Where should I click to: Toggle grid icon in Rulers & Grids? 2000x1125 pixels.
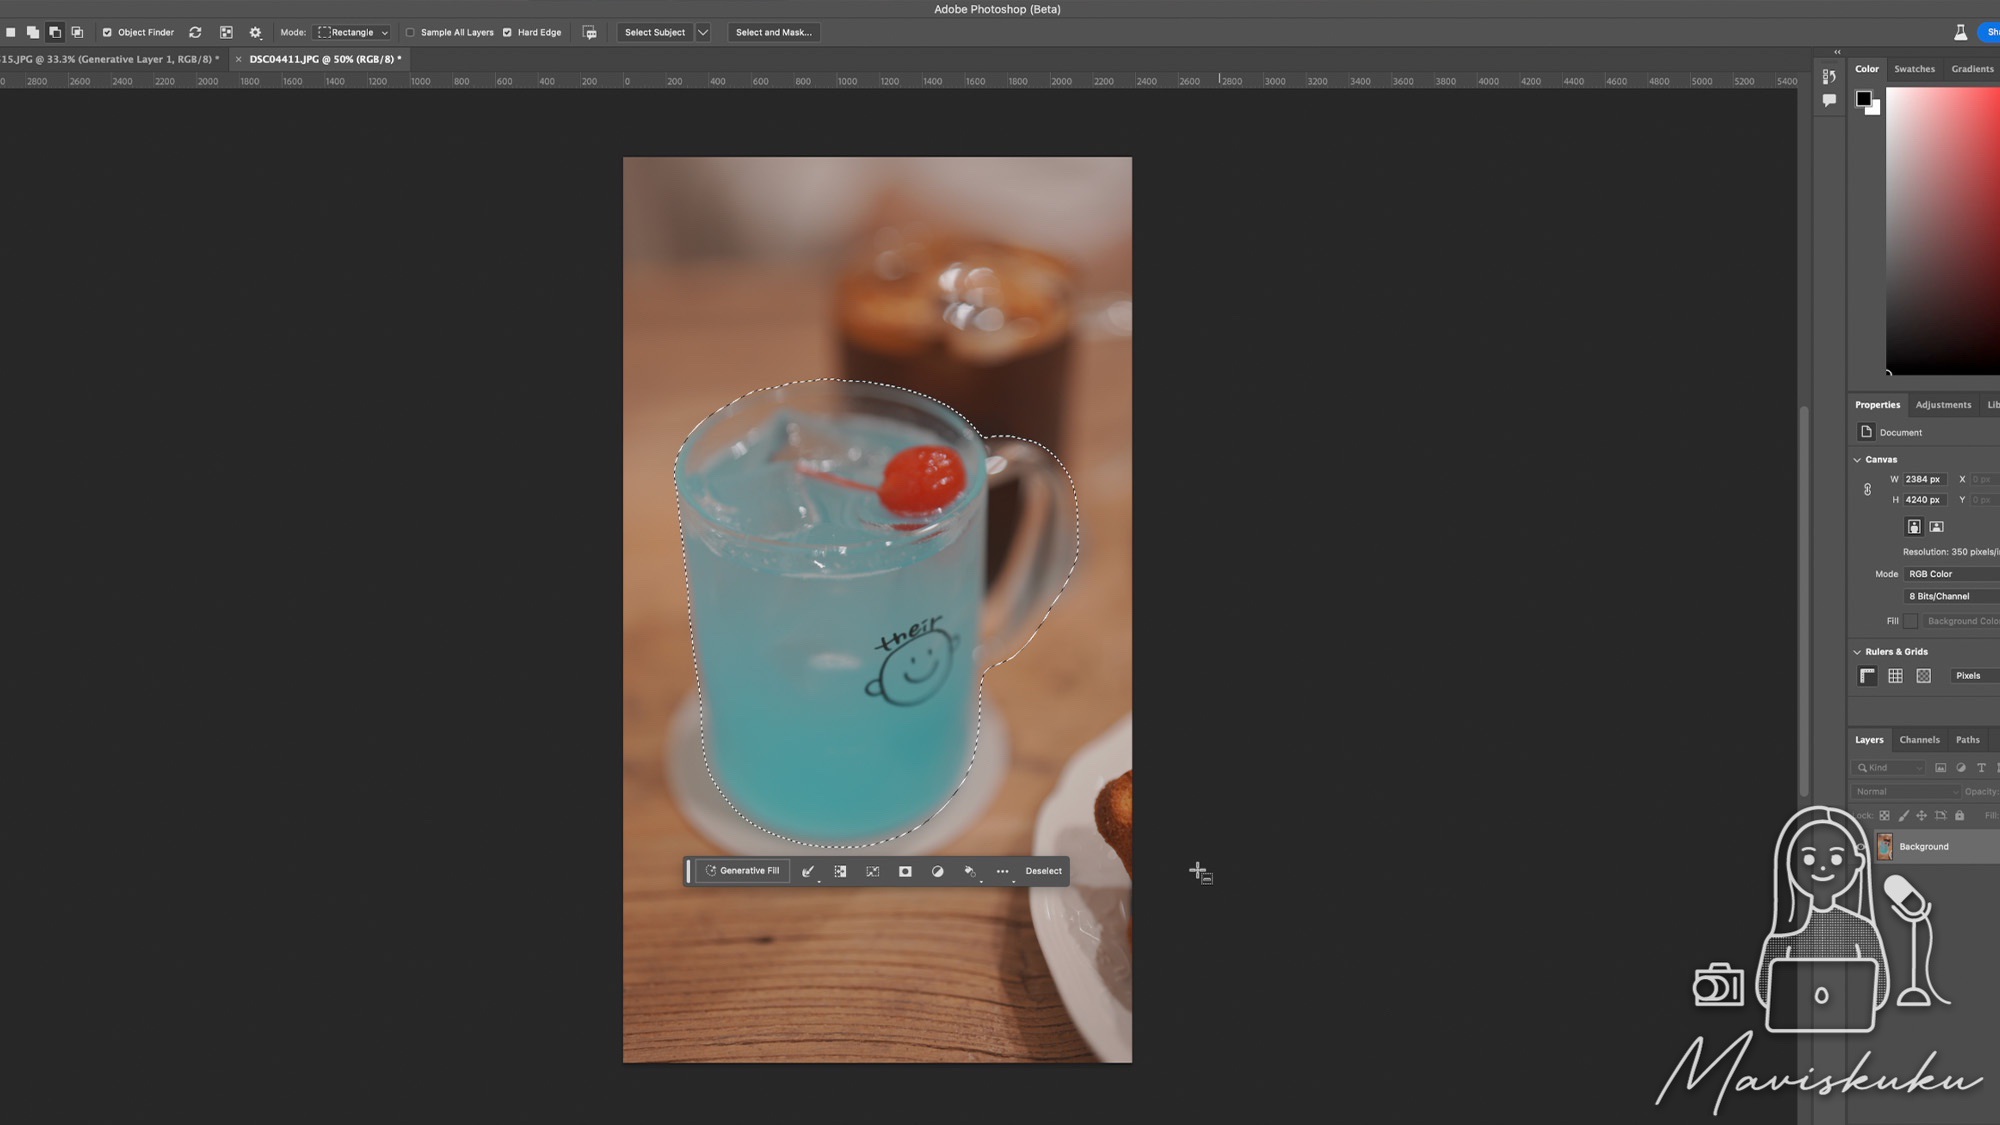(x=1895, y=676)
